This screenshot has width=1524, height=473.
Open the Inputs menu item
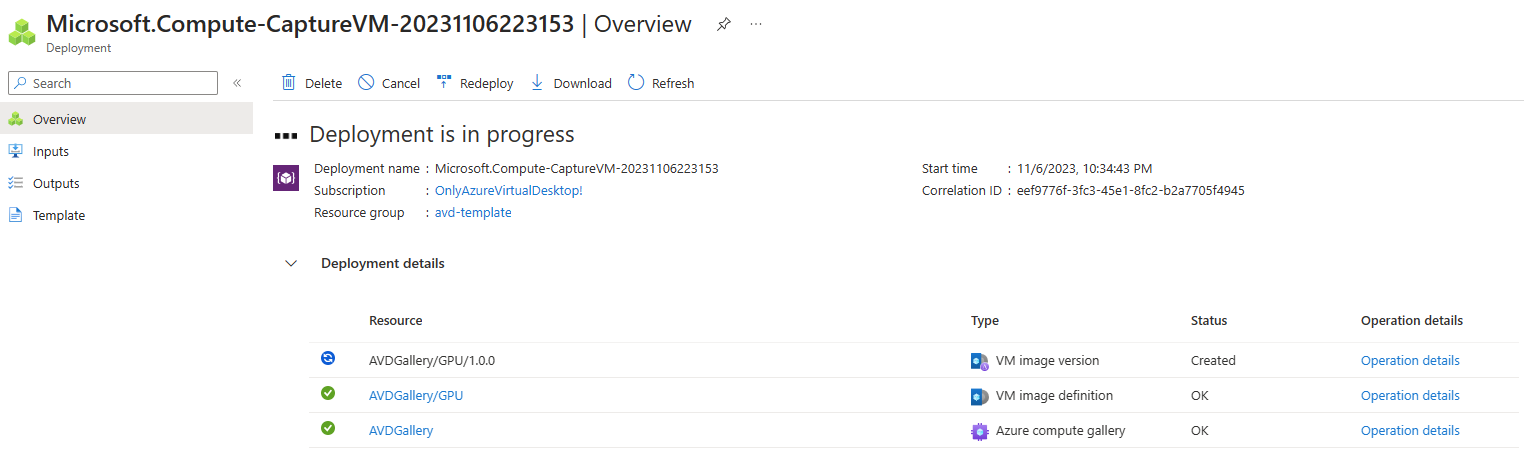pyautogui.click(x=126, y=151)
